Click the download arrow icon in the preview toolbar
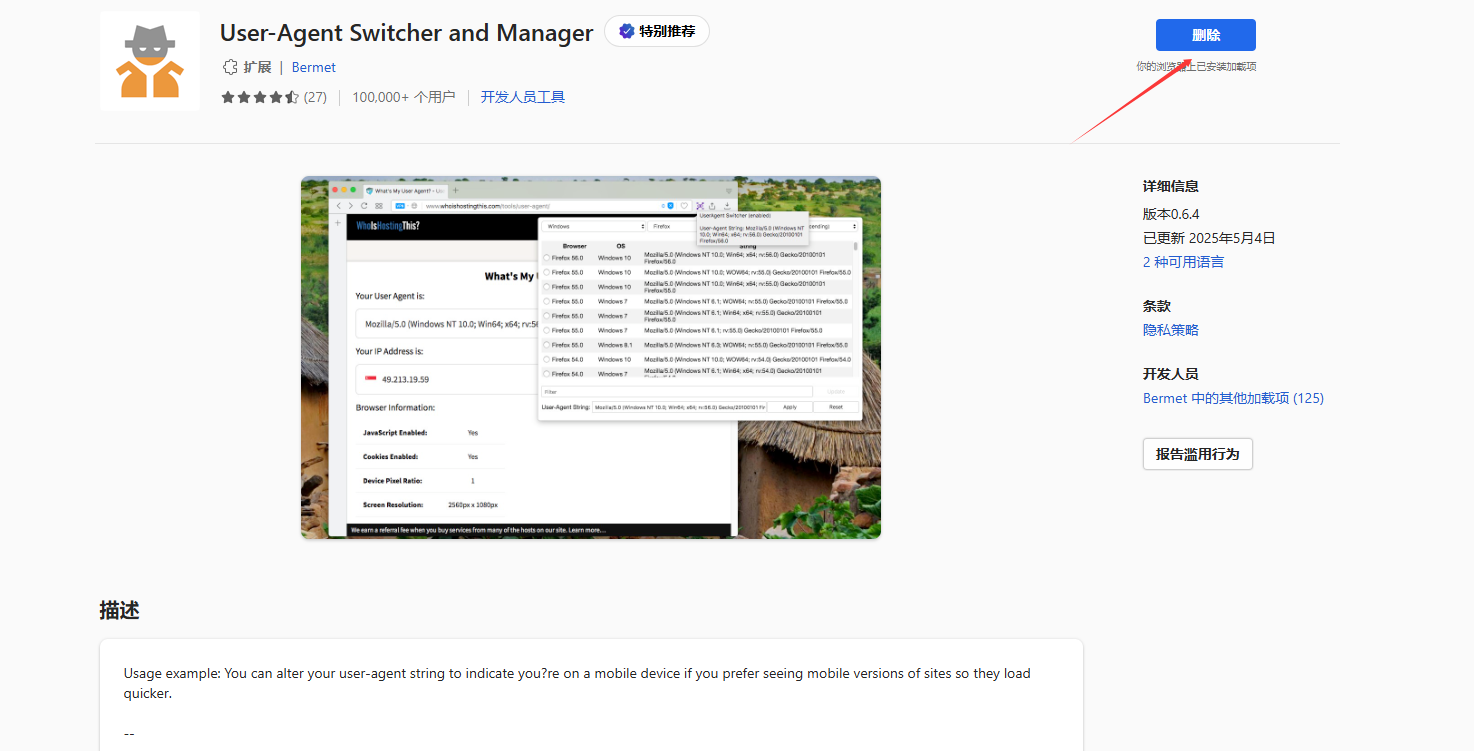 click(x=727, y=205)
